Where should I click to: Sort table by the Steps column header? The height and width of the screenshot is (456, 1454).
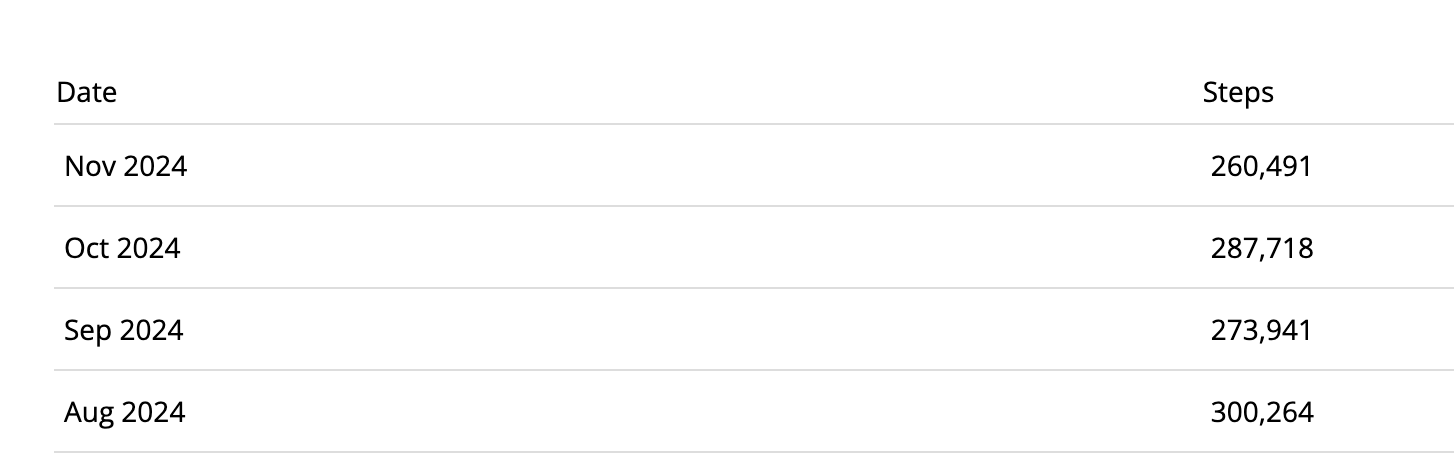(x=1238, y=93)
